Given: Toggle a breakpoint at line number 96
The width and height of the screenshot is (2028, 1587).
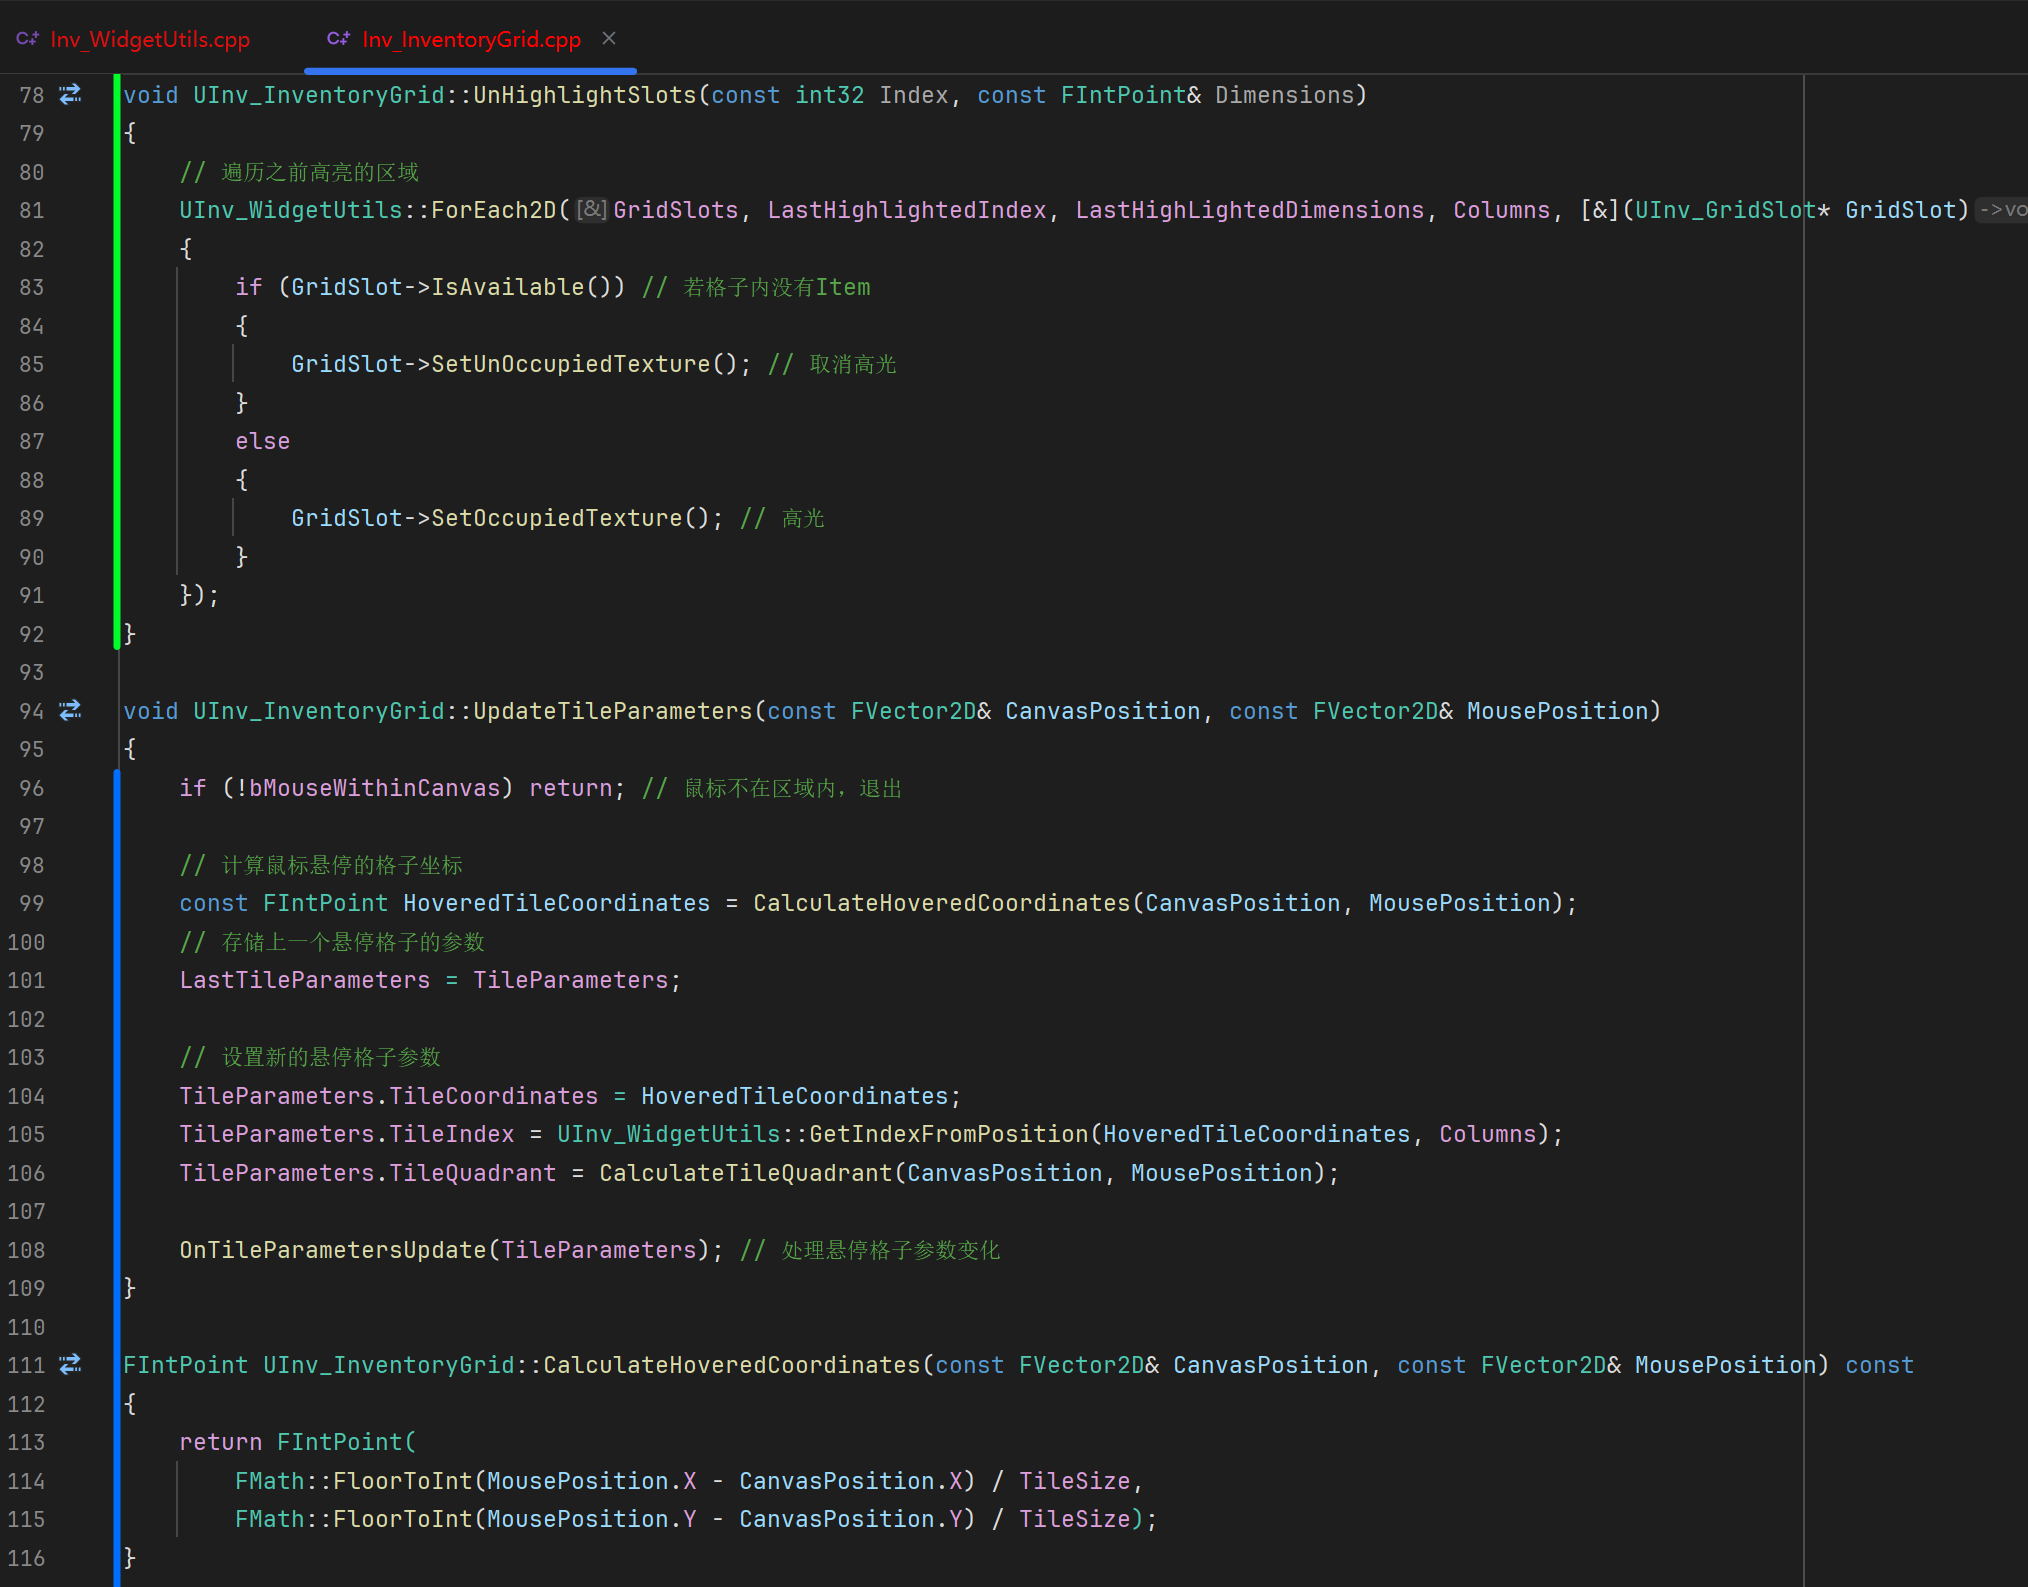Looking at the screenshot, I should tap(31, 788).
